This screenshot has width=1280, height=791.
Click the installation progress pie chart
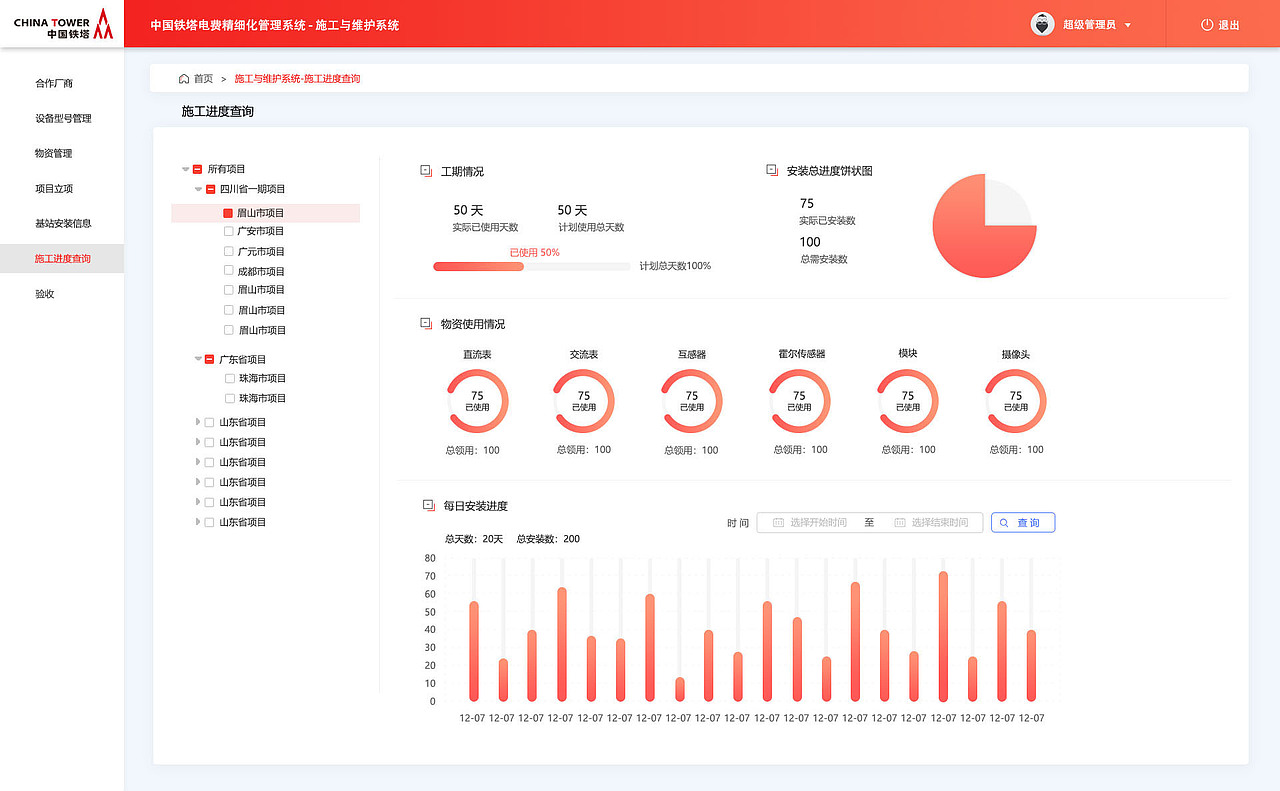984,226
